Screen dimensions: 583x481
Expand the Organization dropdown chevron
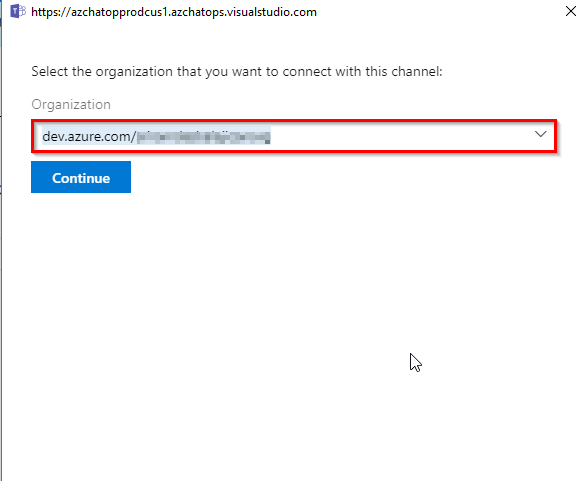point(540,134)
